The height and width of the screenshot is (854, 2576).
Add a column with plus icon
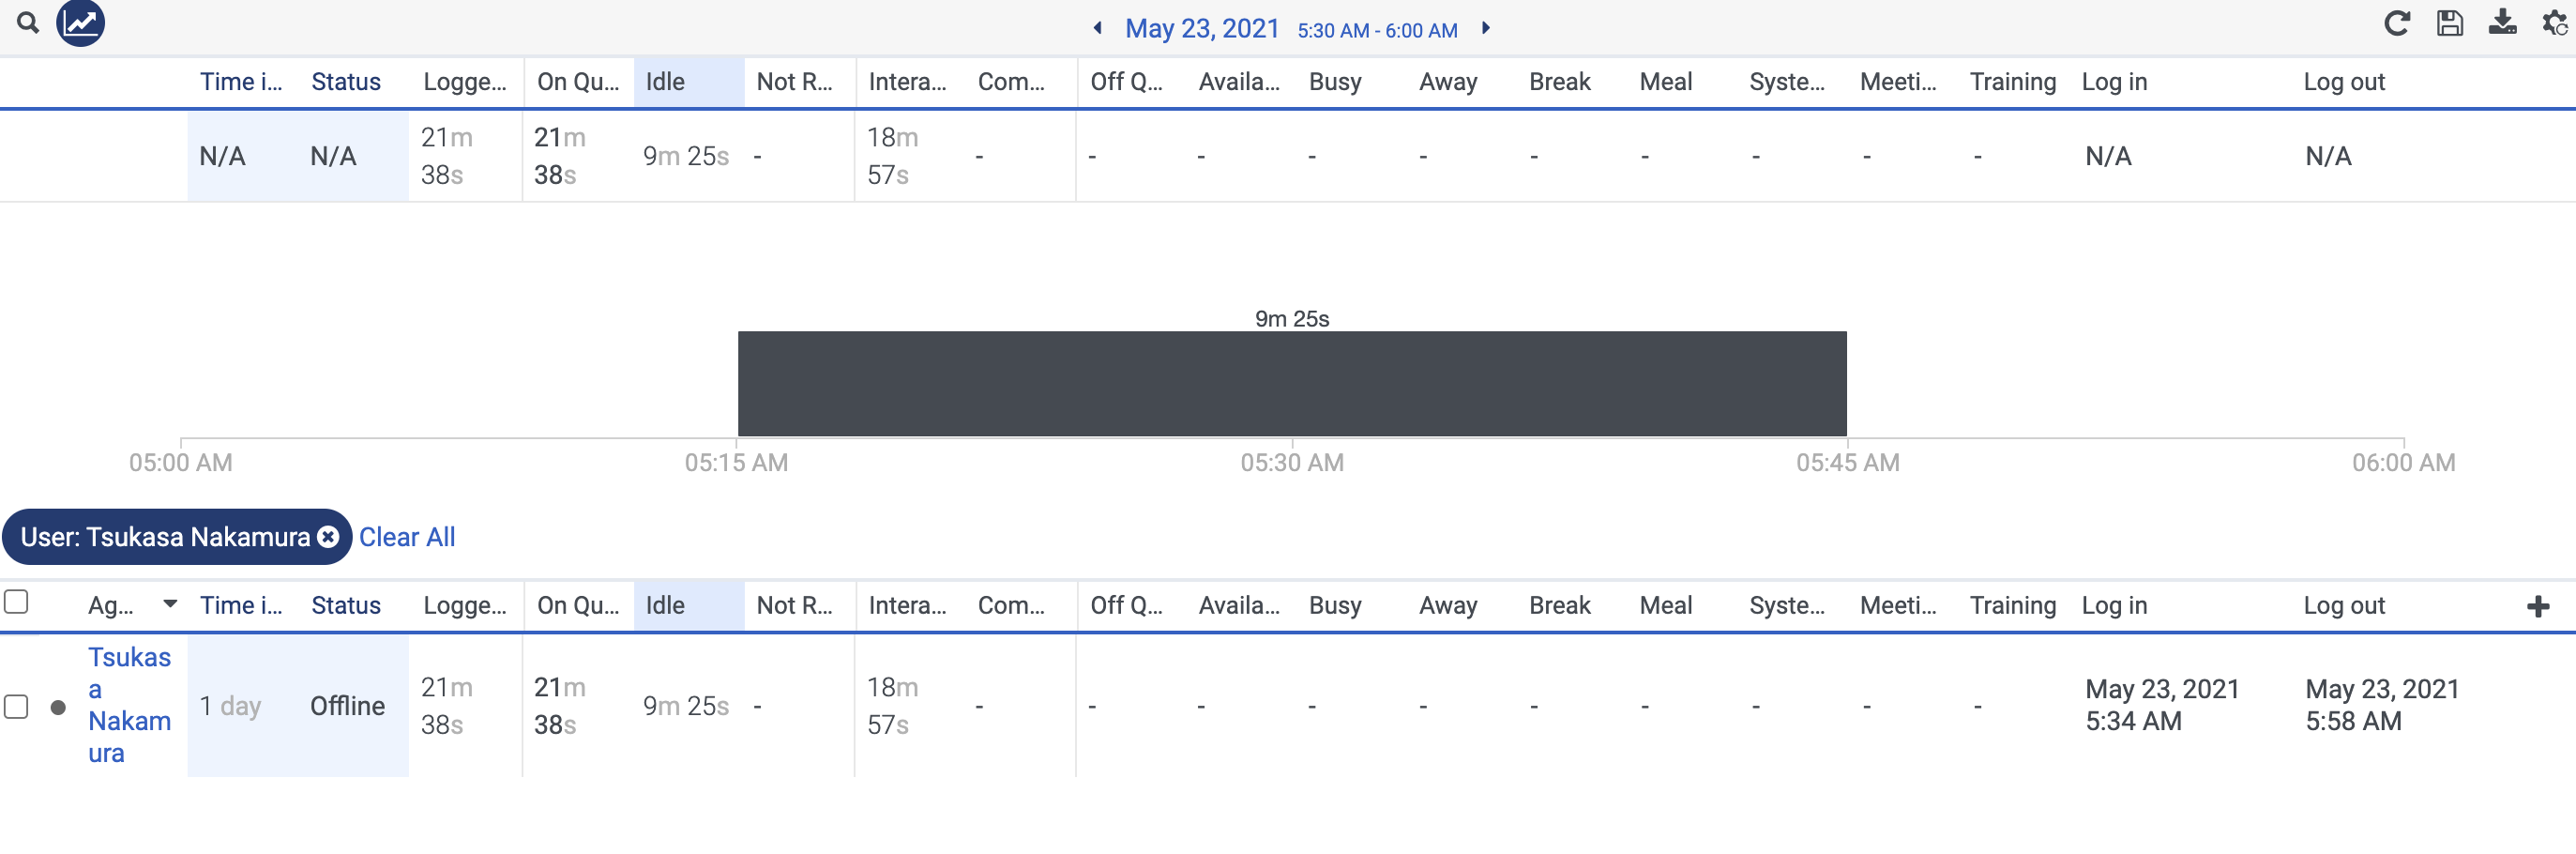point(2537,606)
